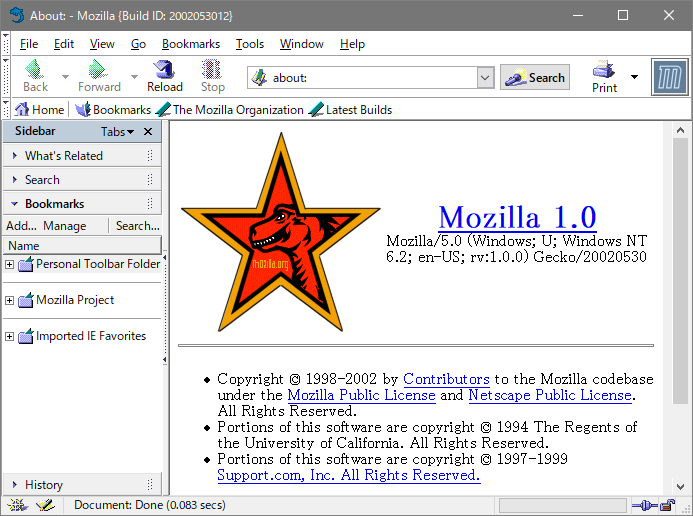
Task: Toggle sidebar with the vertical splitter grippy
Action: (165, 308)
